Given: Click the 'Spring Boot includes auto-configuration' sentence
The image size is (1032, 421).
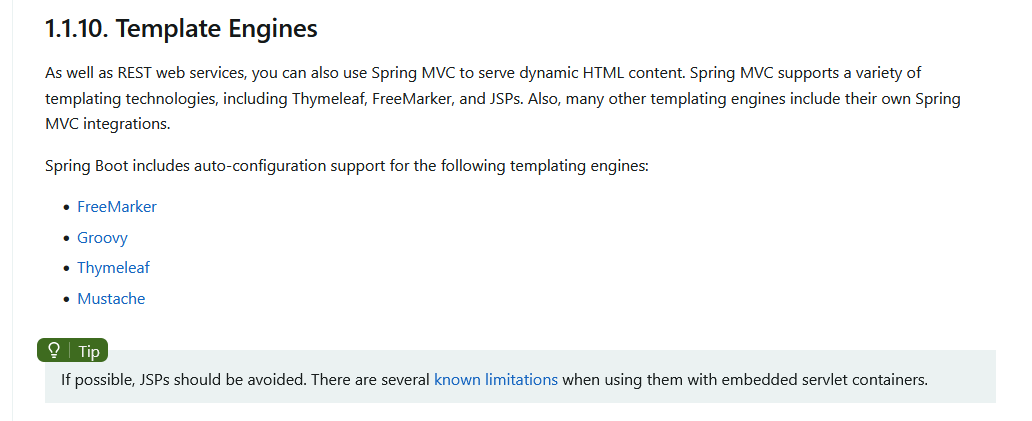Looking at the screenshot, I should [x=186, y=166].
